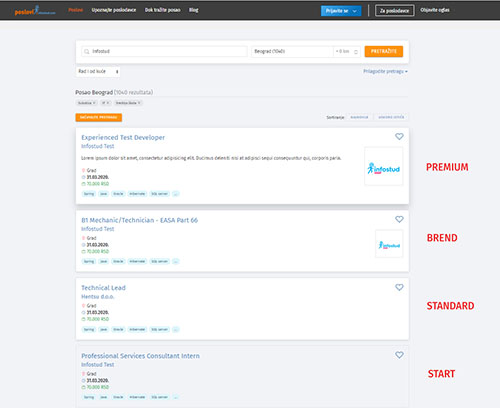
Task: Click the orange PRETRAŽITE search button
Action: tap(384, 51)
